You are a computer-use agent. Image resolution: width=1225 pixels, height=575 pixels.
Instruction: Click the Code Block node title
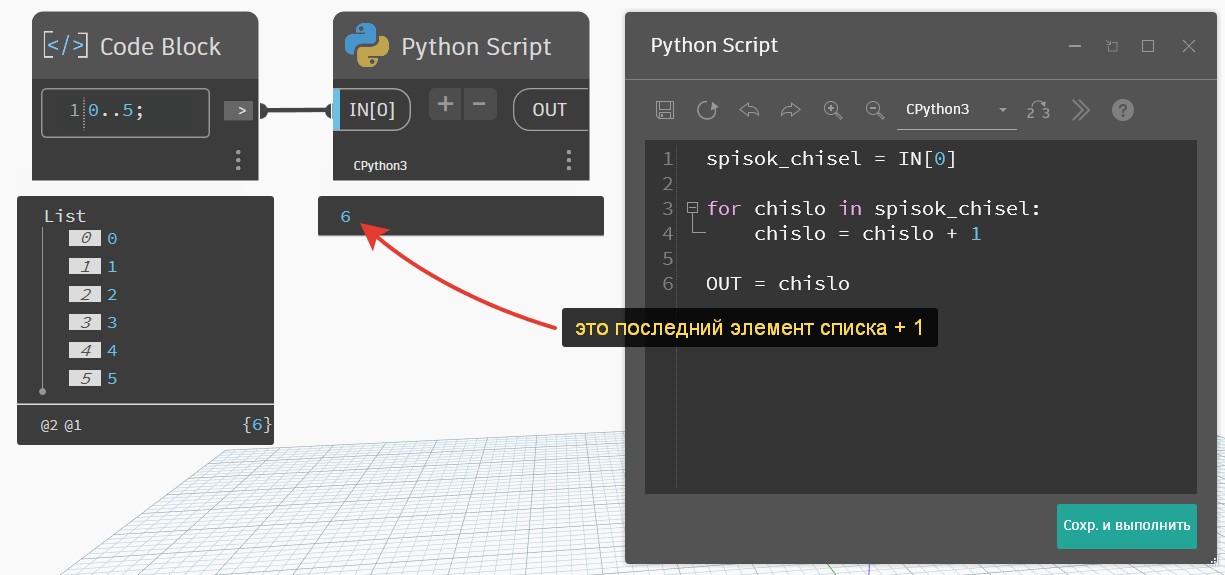pos(160,46)
